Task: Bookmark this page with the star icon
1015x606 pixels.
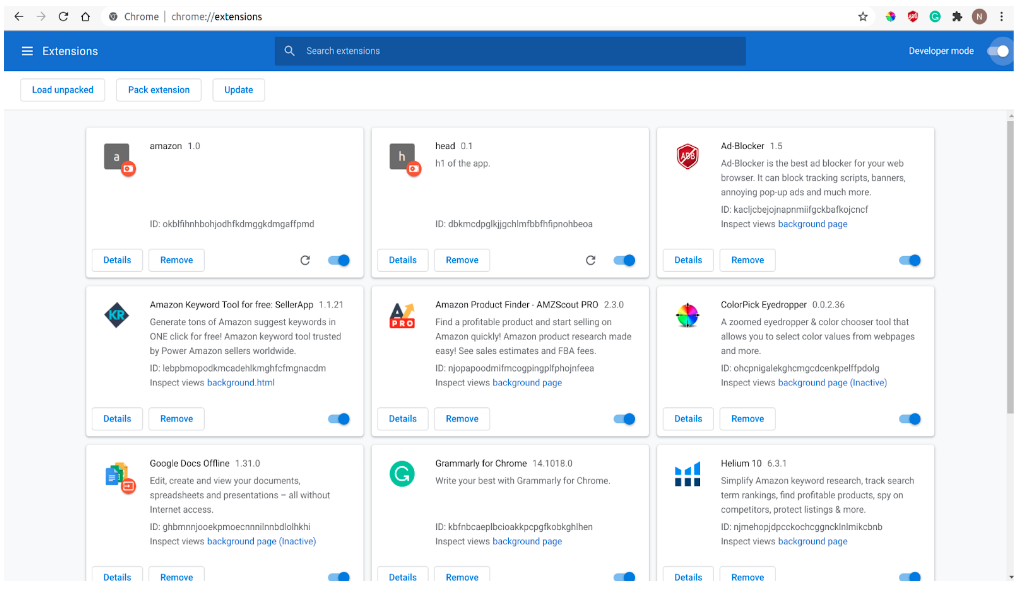Action: coord(863,17)
